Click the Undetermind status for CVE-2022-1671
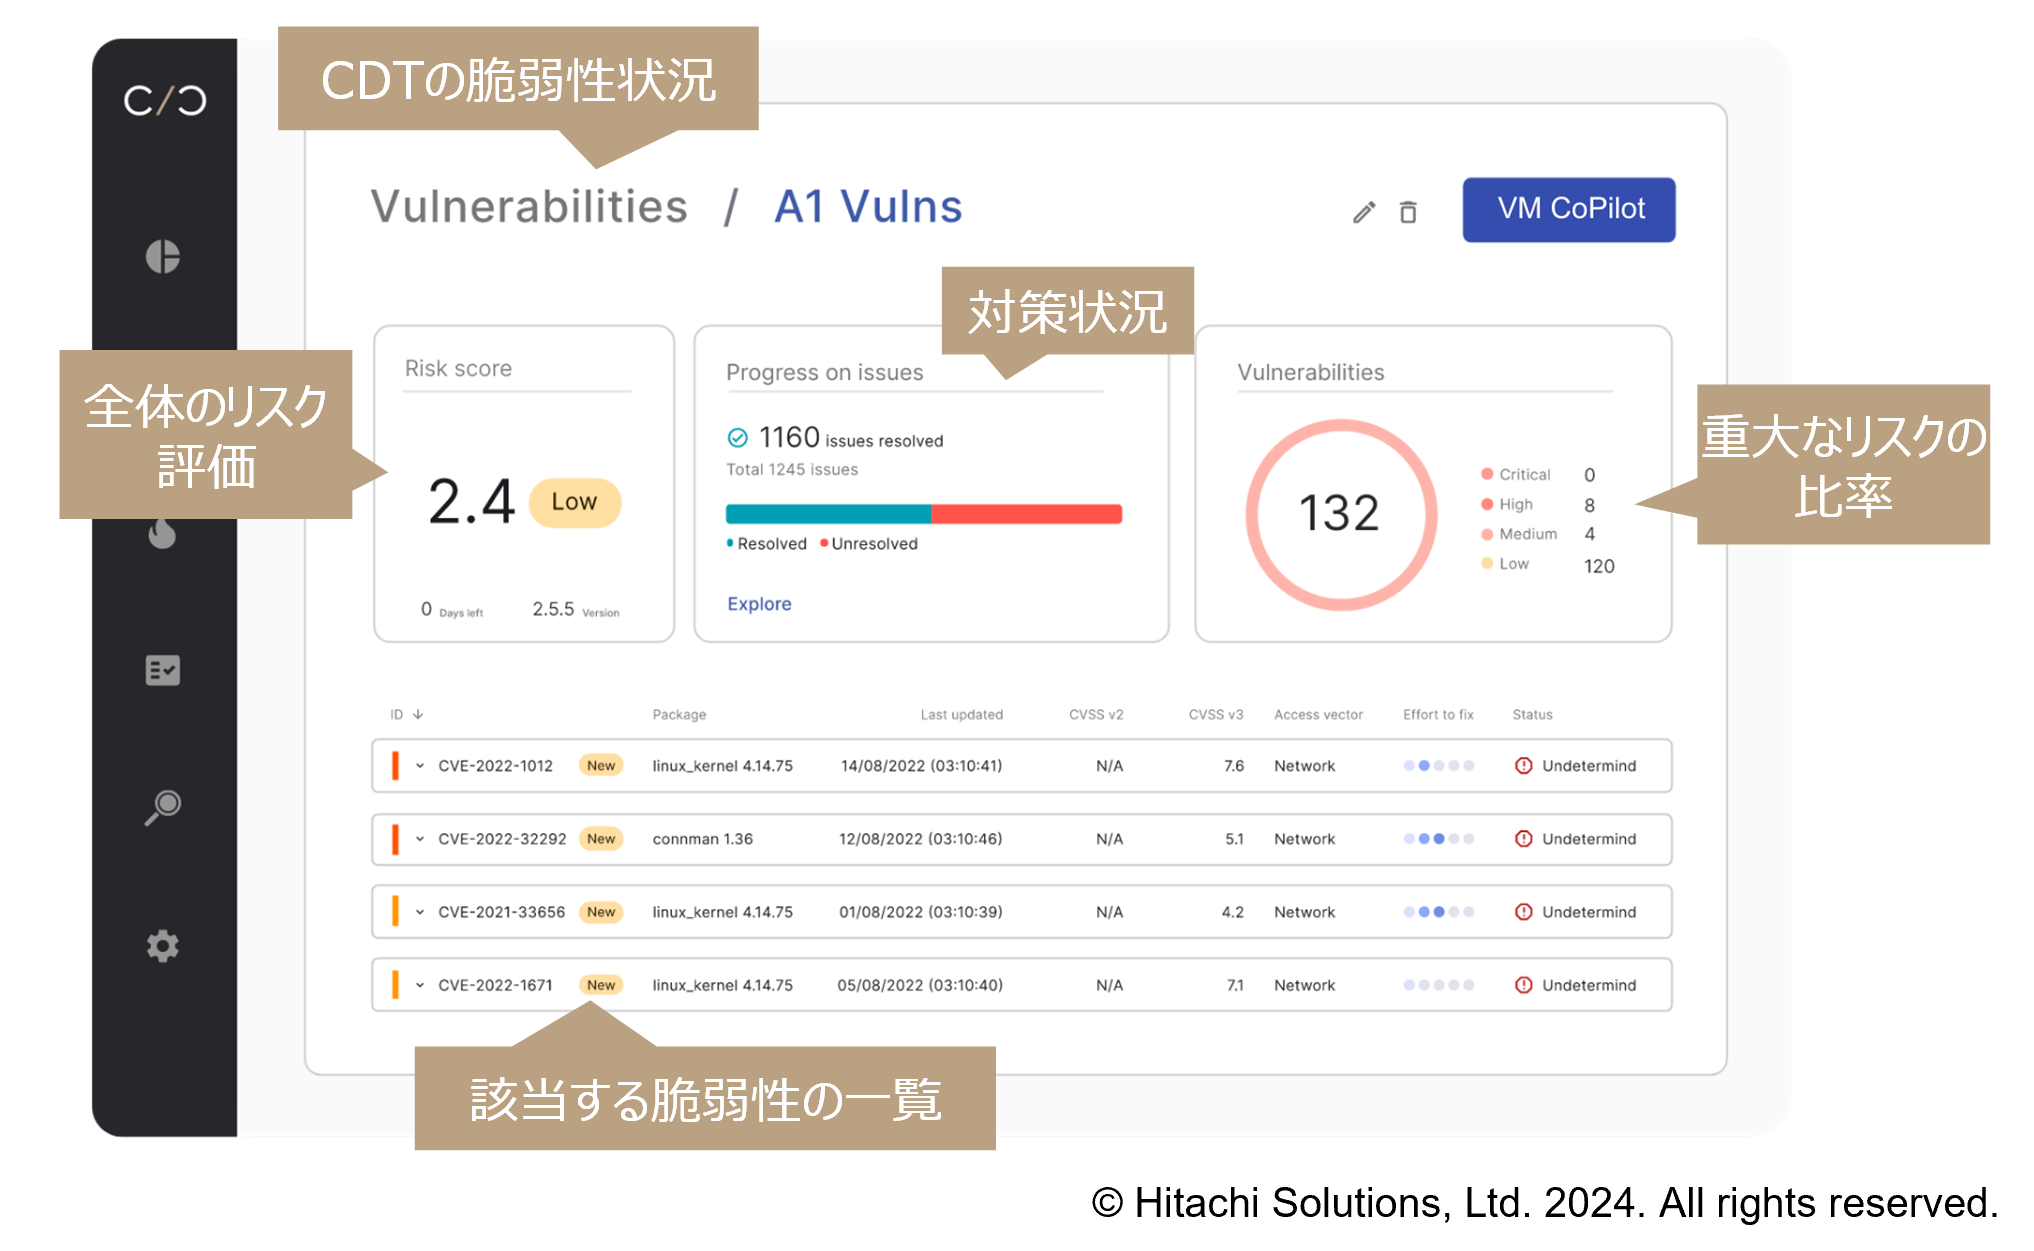2034x1251 pixels. (x=1589, y=985)
